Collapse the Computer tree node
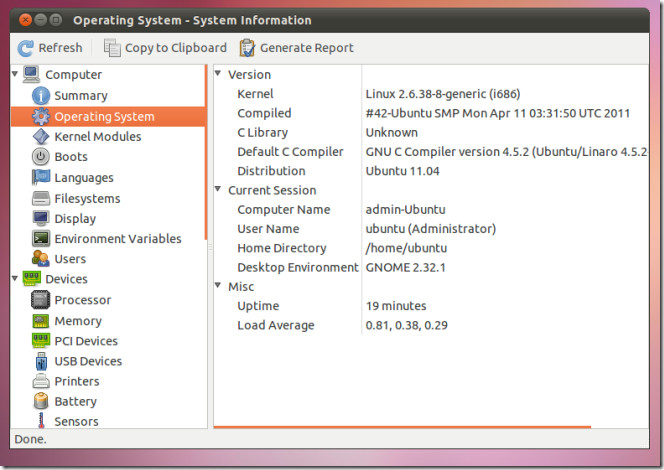664x470 pixels. (x=15, y=74)
